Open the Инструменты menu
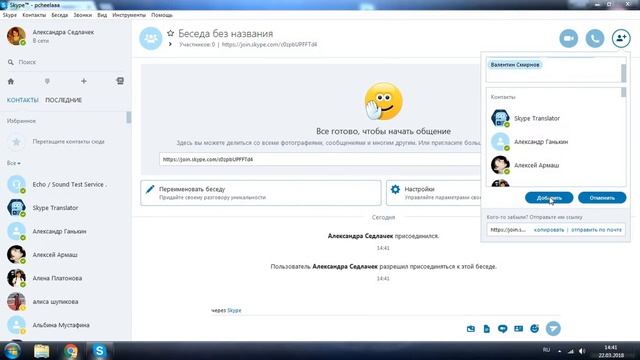 [129, 15]
